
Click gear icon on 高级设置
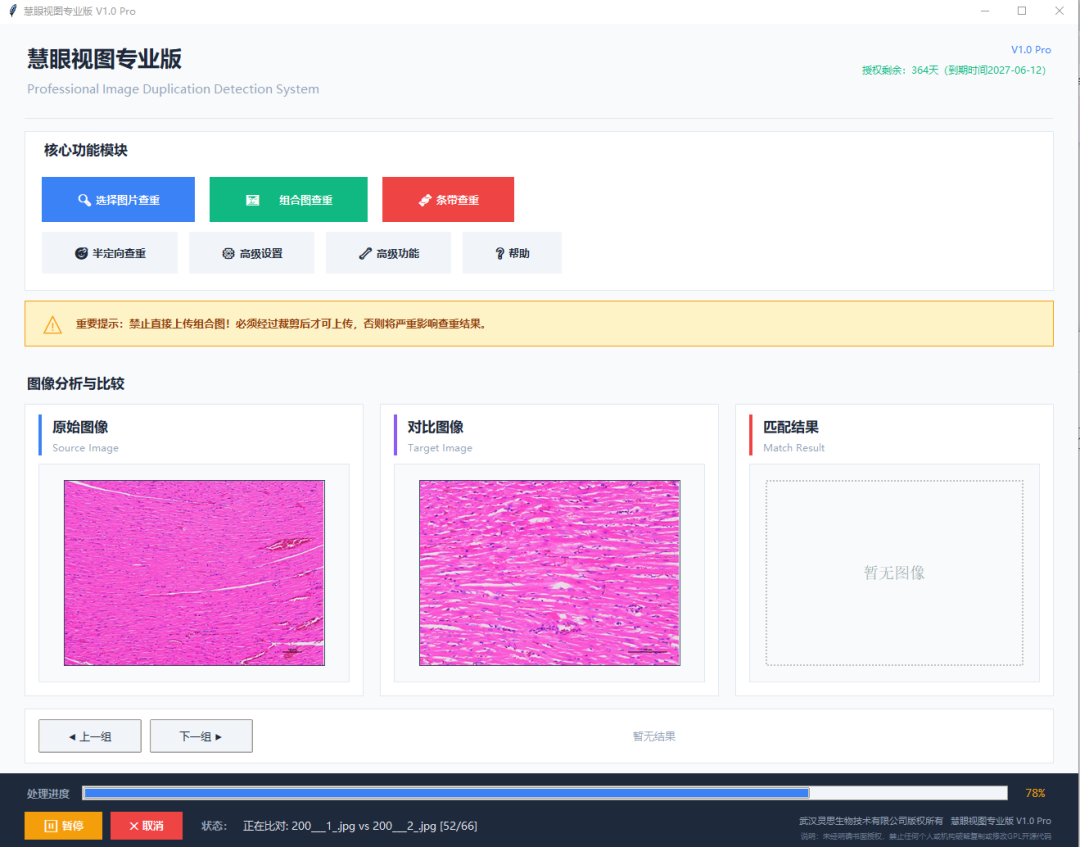[x=229, y=253]
